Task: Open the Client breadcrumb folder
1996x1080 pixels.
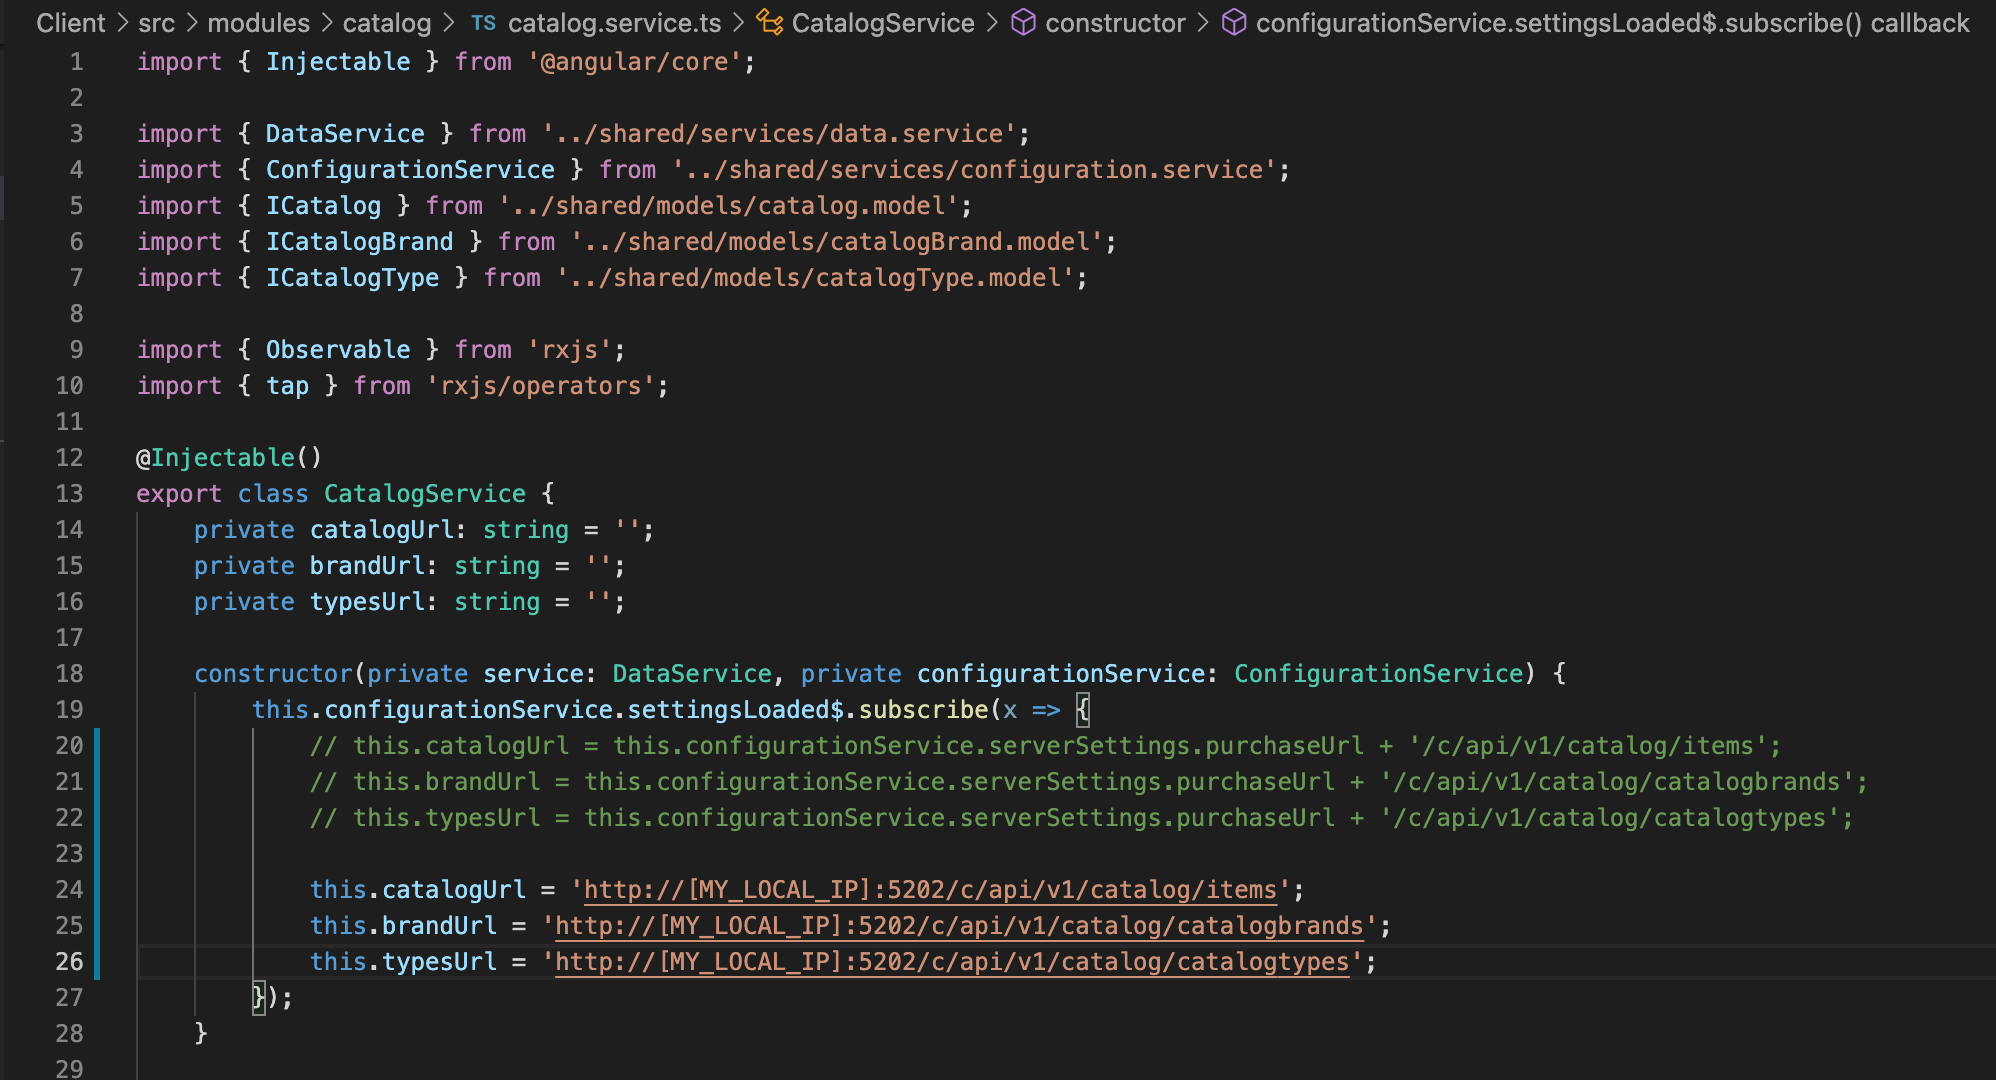Action: [70, 23]
